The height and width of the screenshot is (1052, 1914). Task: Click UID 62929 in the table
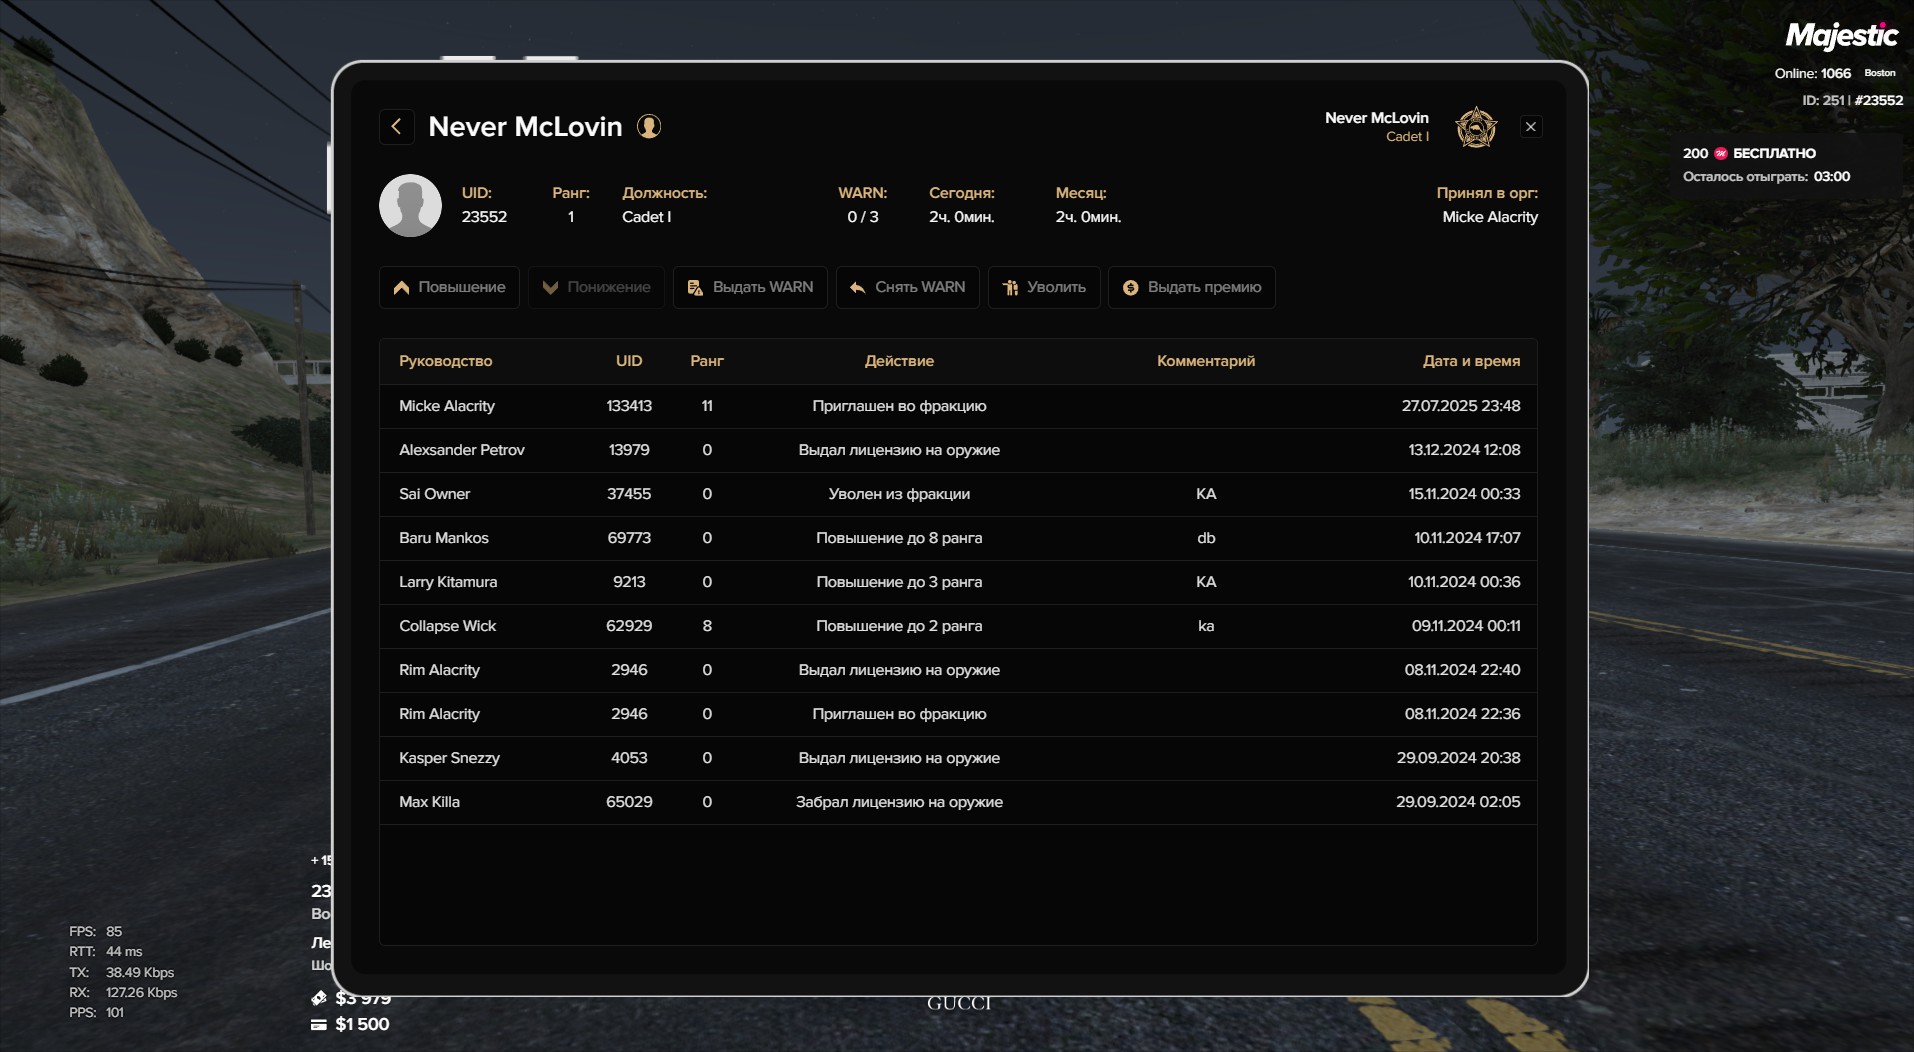click(x=629, y=626)
